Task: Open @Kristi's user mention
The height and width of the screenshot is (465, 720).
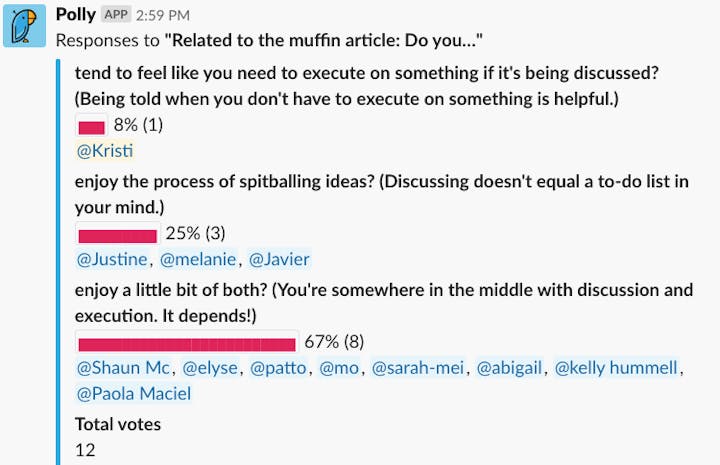Action: (105, 151)
